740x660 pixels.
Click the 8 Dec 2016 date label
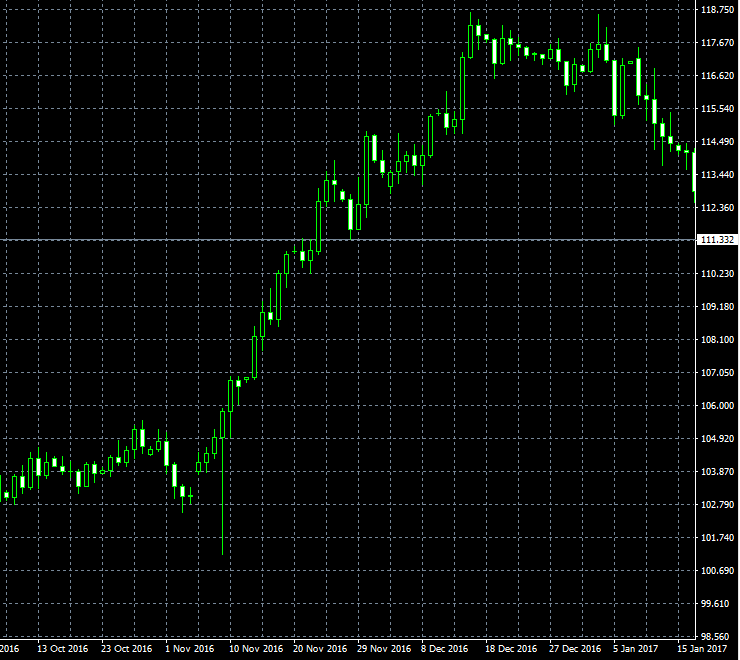tap(445, 649)
